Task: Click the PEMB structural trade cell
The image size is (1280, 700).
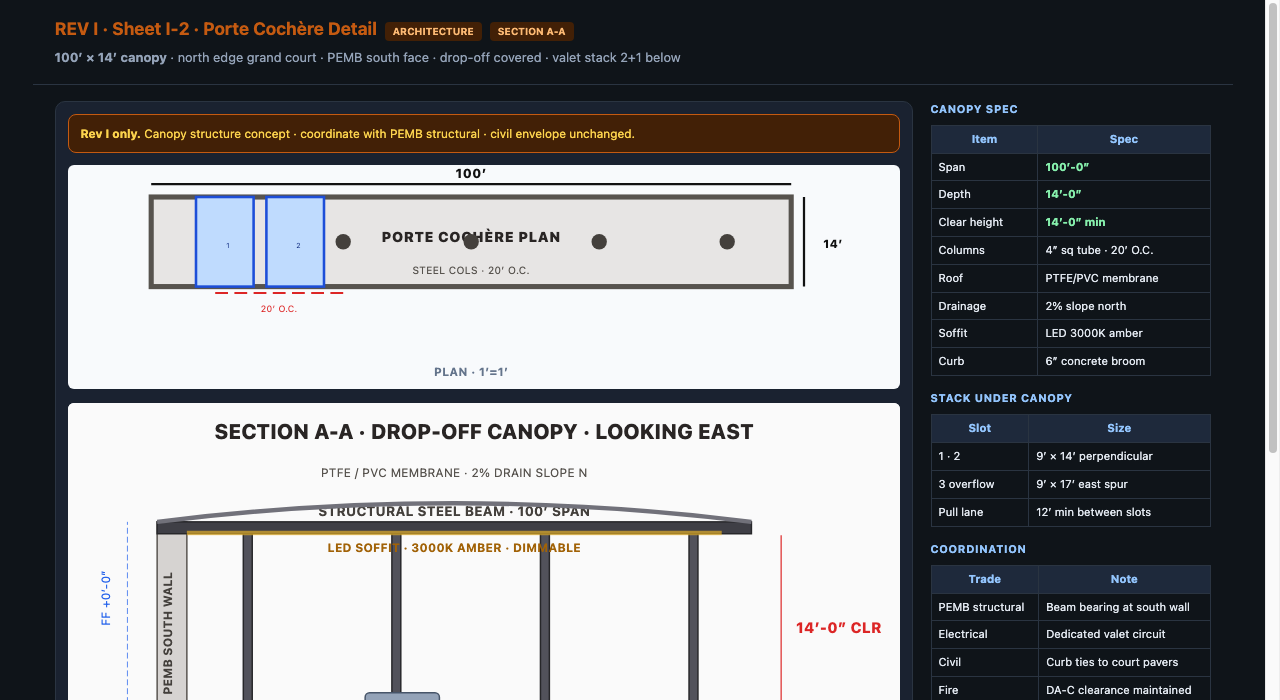Action: [985, 607]
